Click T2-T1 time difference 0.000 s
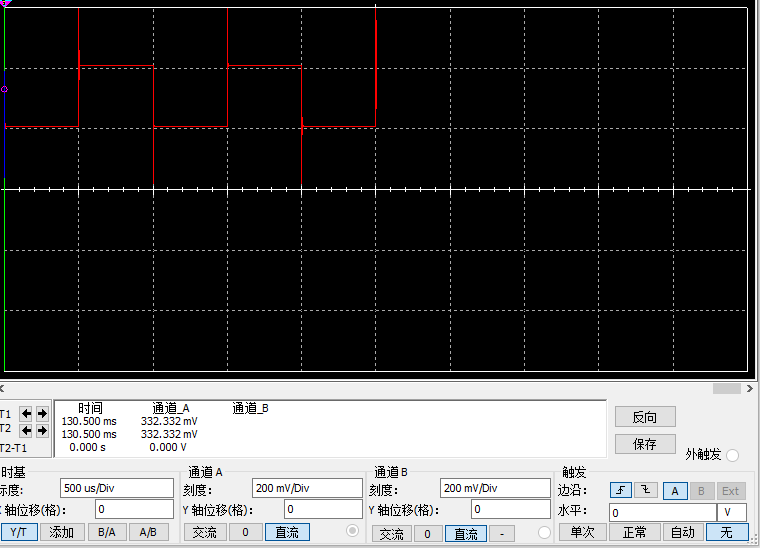Viewport: 760px width, 548px height. click(x=87, y=447)
